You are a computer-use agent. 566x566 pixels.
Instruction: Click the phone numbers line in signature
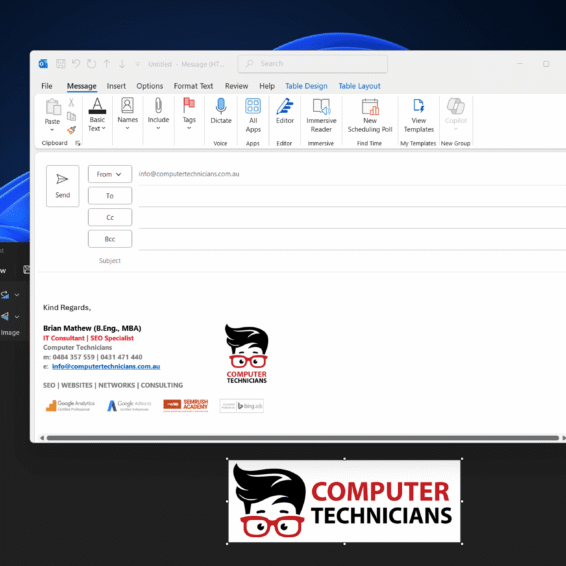point(93,357)
